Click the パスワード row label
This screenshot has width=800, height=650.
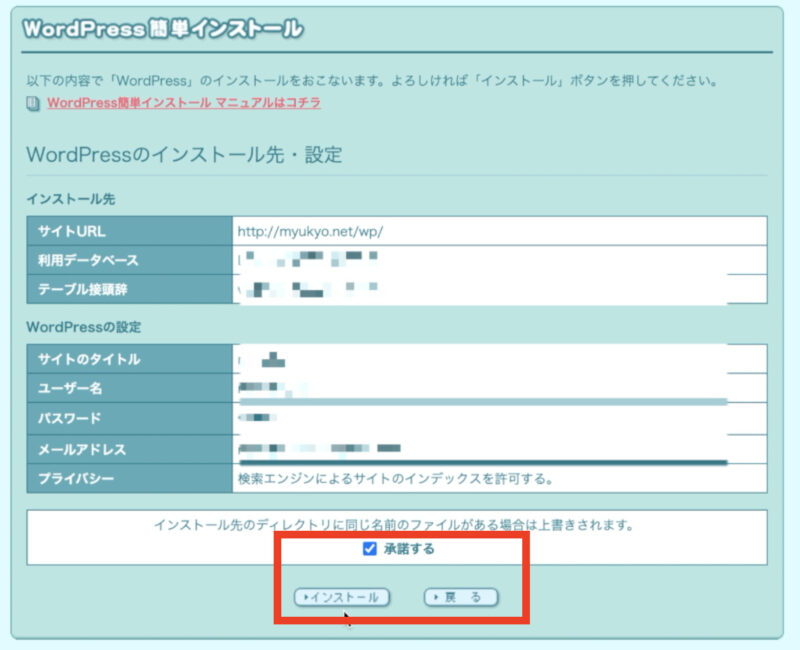pos(130,418)
